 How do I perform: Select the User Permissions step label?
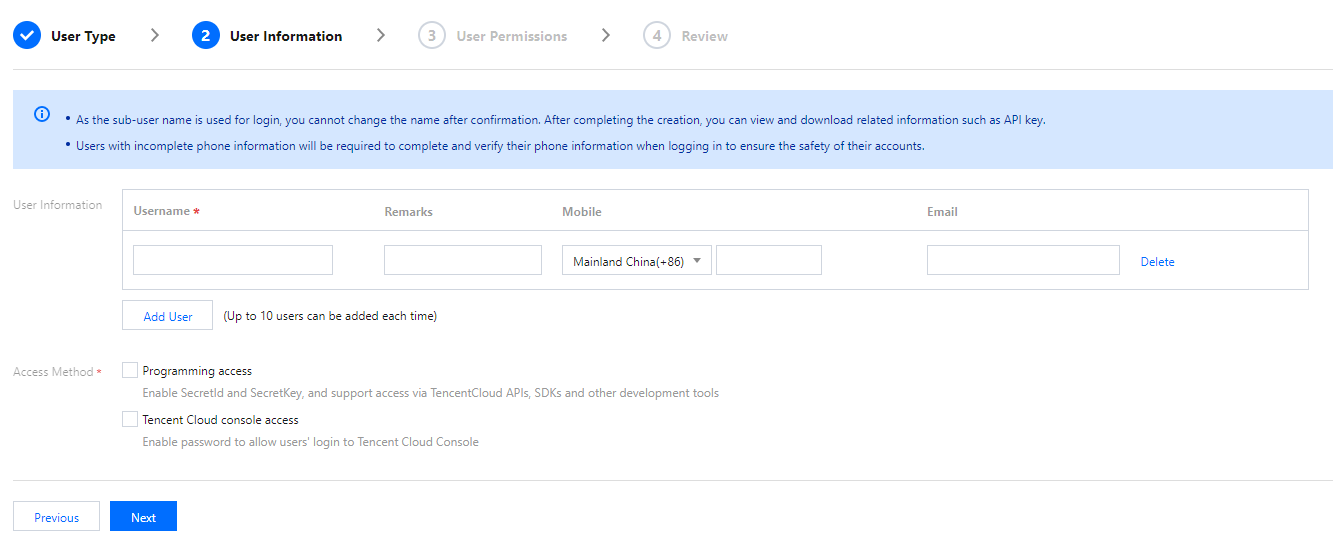pos(511,36)
